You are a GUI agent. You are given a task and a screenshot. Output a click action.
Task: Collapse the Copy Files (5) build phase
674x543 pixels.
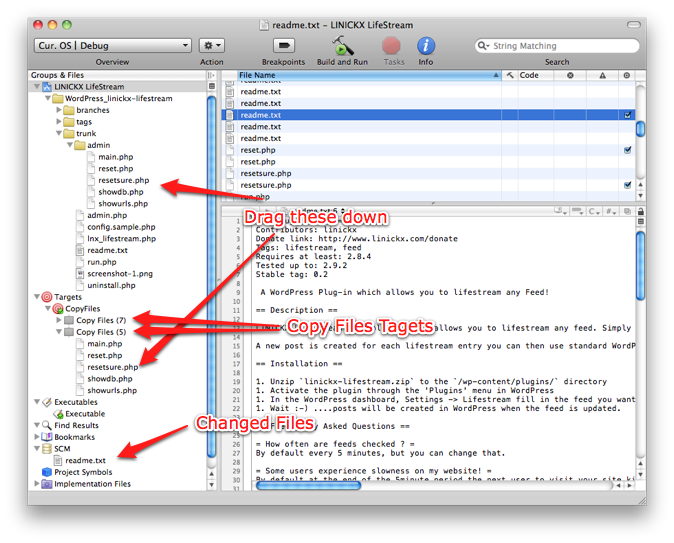[x=59, y=332]
